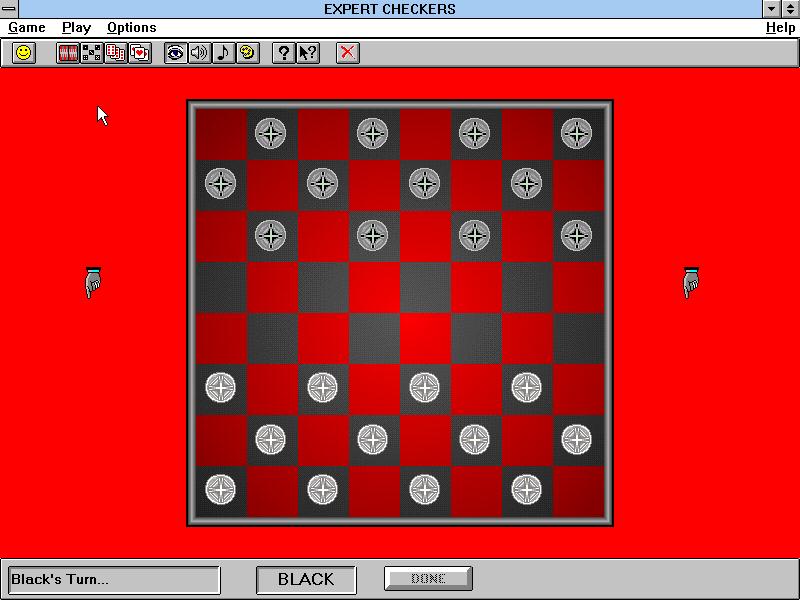Select white piece in sixth row, first column
This screenshot has width=800, height=600.
click(220, 388)
